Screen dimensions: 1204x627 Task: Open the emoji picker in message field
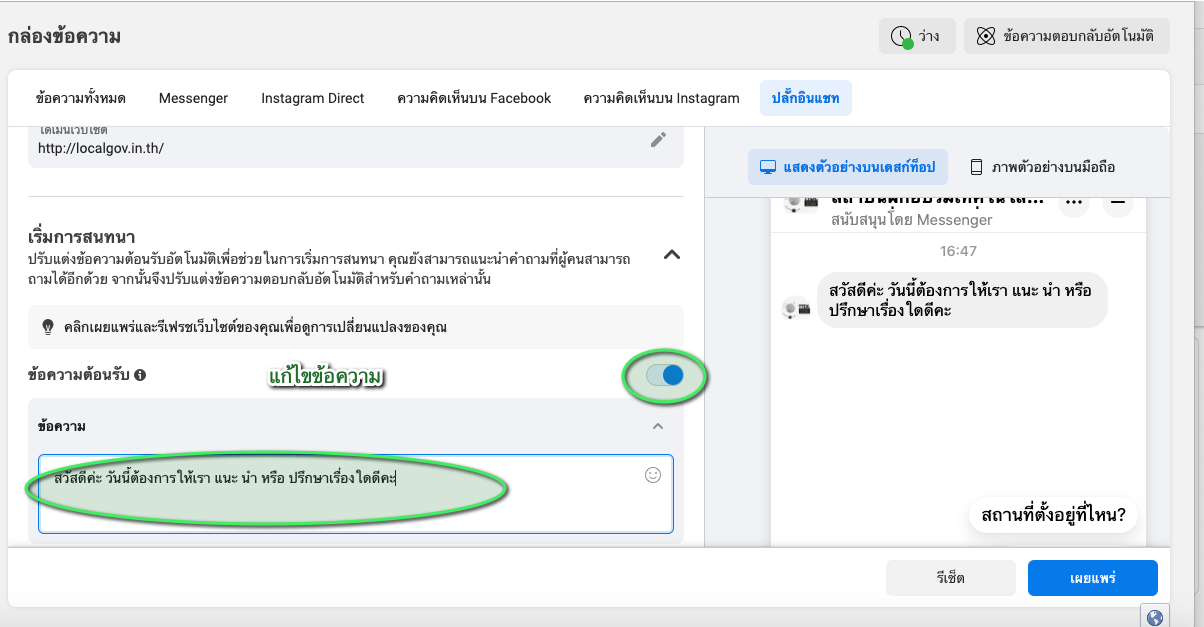[653, 476]
